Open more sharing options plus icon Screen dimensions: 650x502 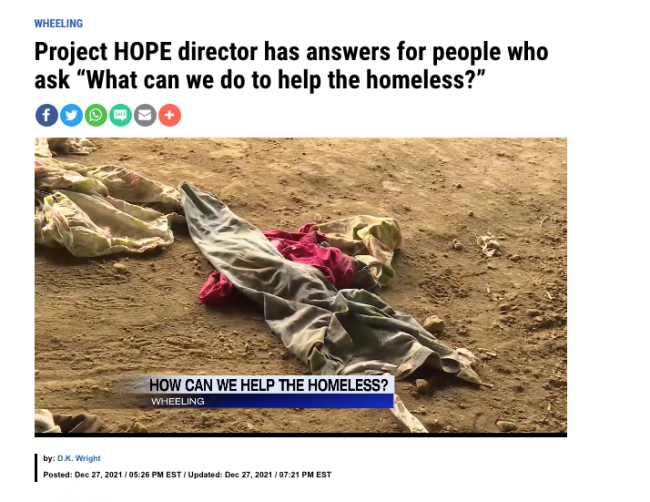(170, 115)
